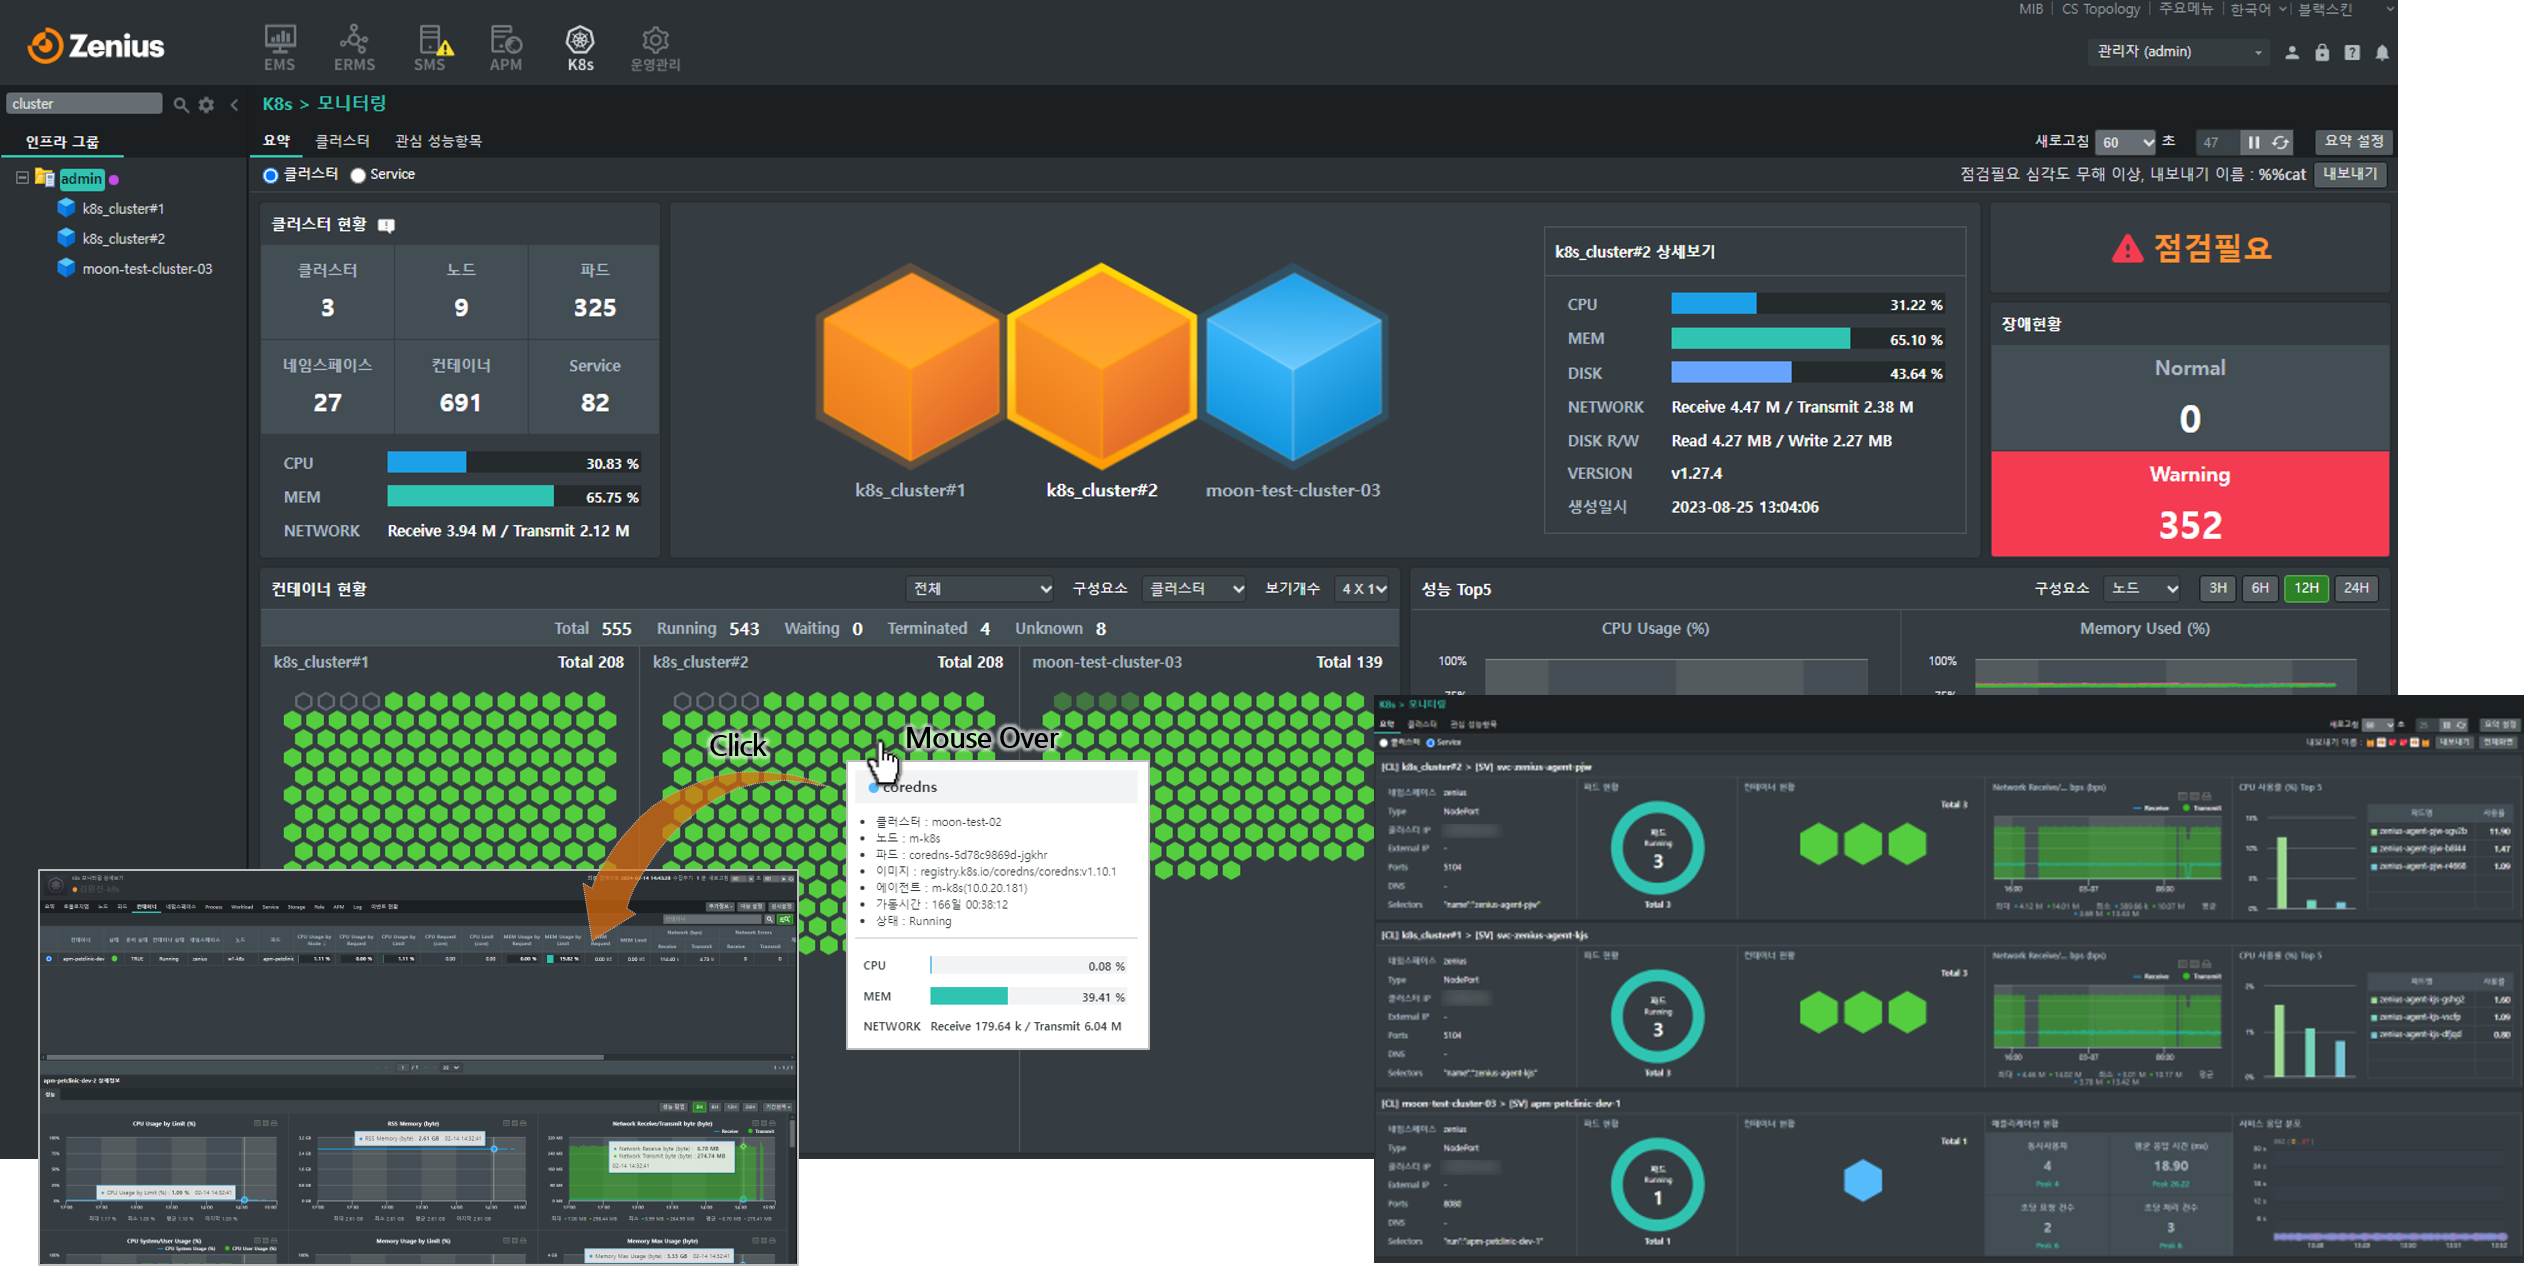Pause the auto refresh timer

click(2253, 142)
